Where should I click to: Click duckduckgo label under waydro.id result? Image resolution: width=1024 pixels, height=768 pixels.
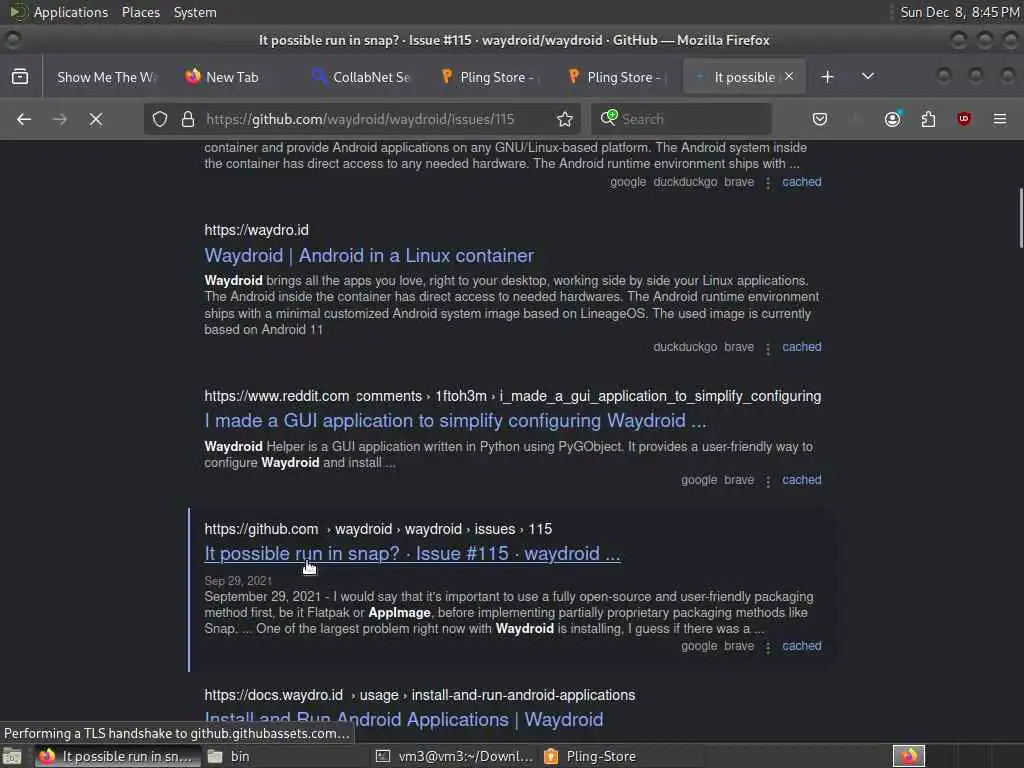point(685,347)
